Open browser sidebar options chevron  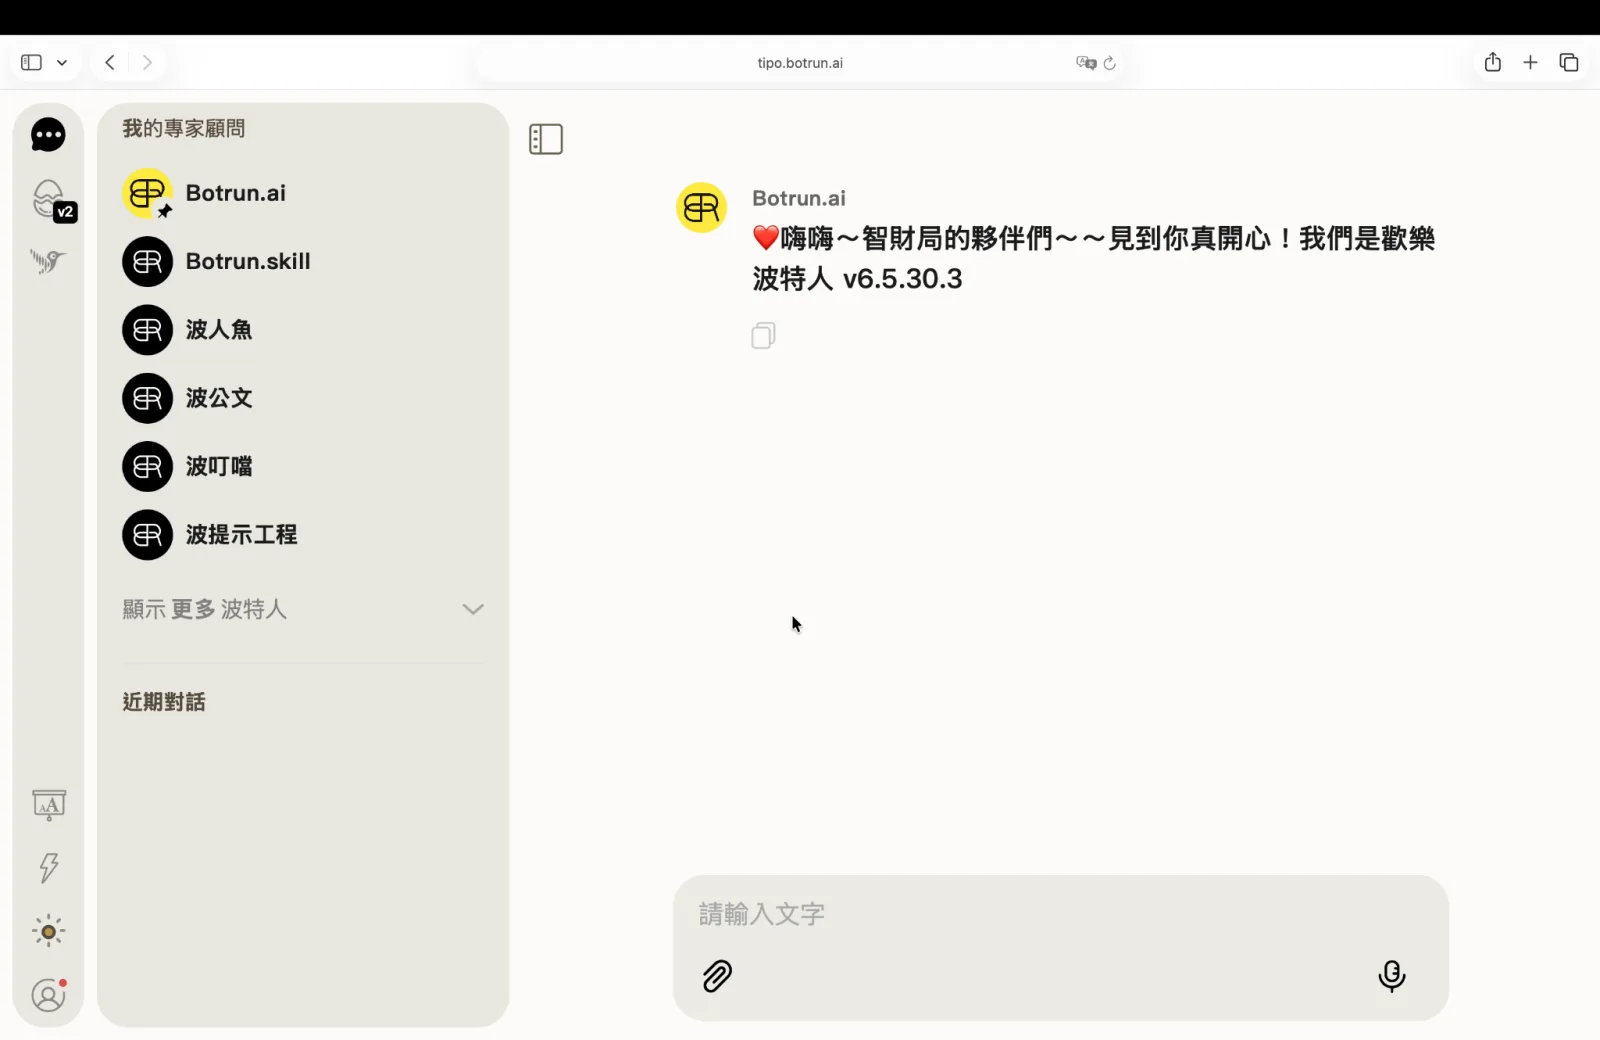[x=62, y=63]
